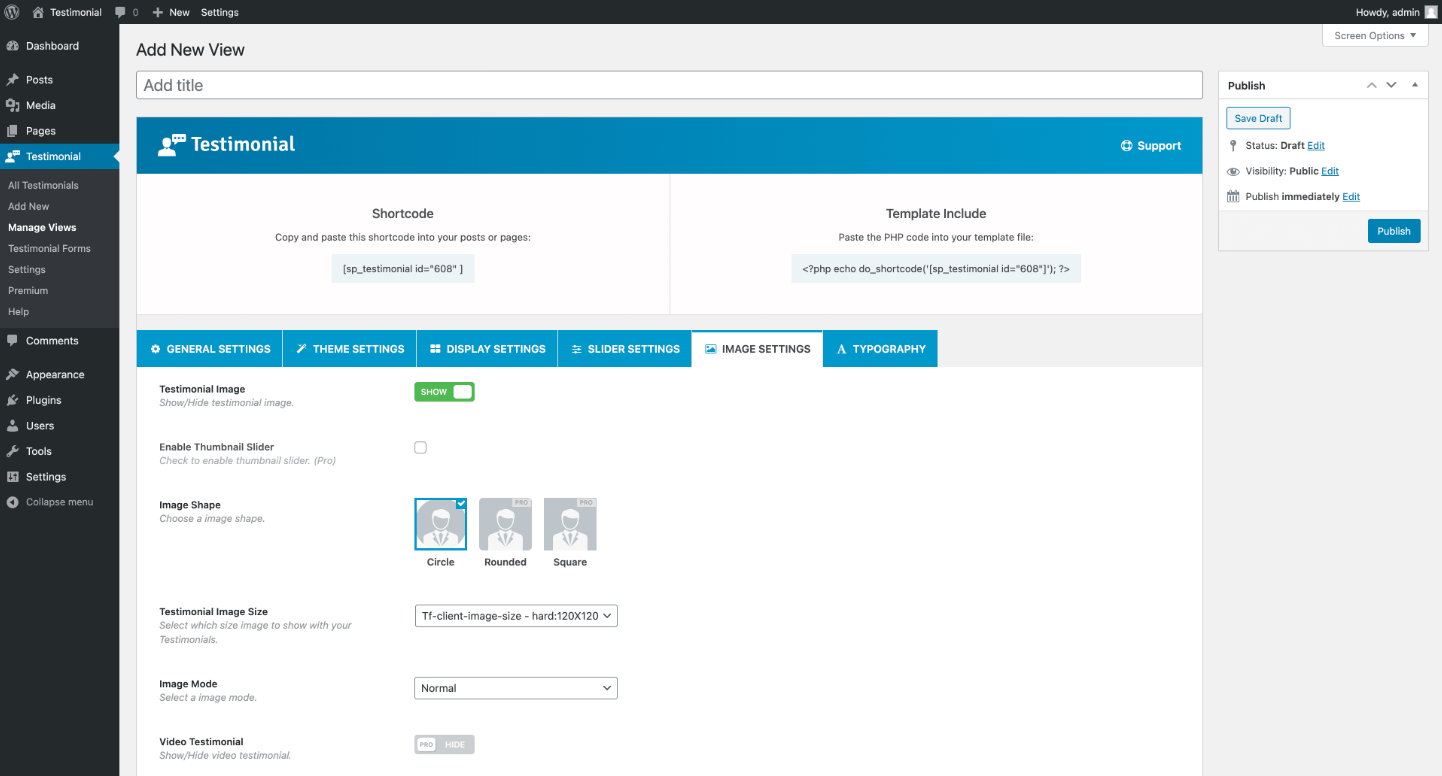Image resolution: width=1442 pixels, height=776 pixels.
Task: Select the Square image shape
Action: tap(570, 524)
